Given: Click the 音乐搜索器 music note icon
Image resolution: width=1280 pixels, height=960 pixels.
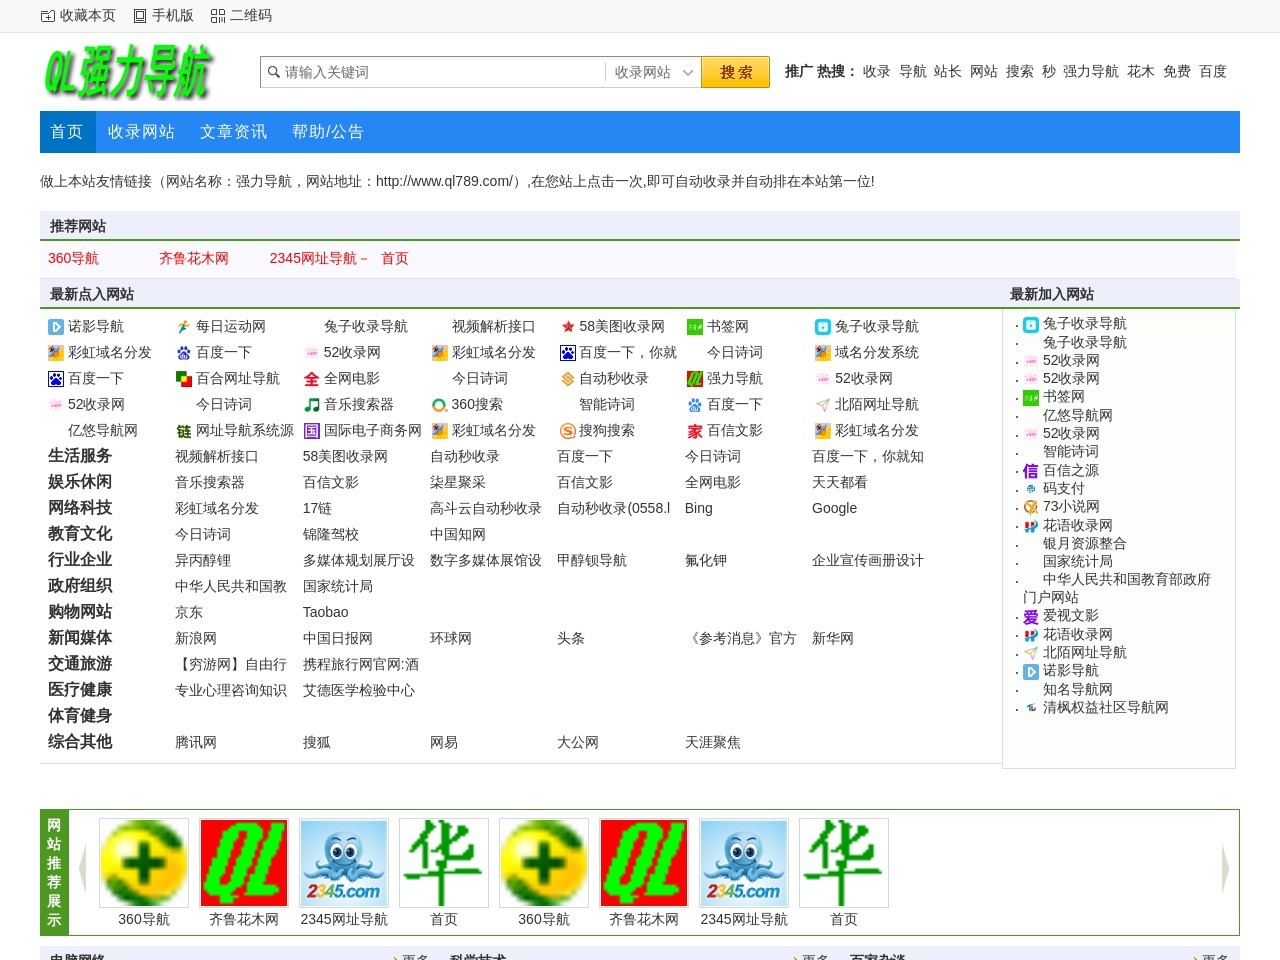Looking at the screenshot, I should click(x=311, y=404).
